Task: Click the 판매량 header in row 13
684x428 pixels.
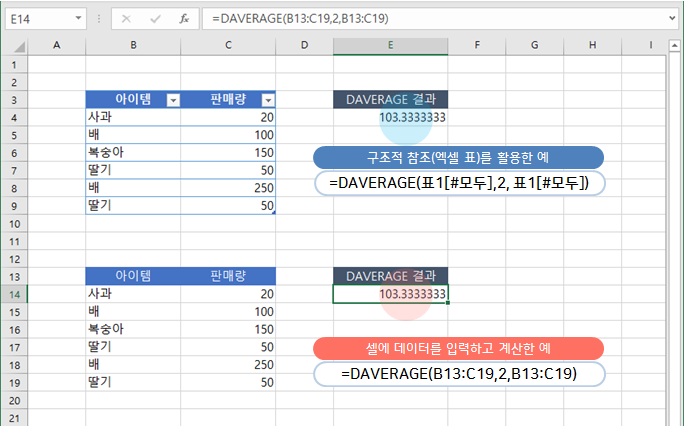Action: tap(228, 276)
